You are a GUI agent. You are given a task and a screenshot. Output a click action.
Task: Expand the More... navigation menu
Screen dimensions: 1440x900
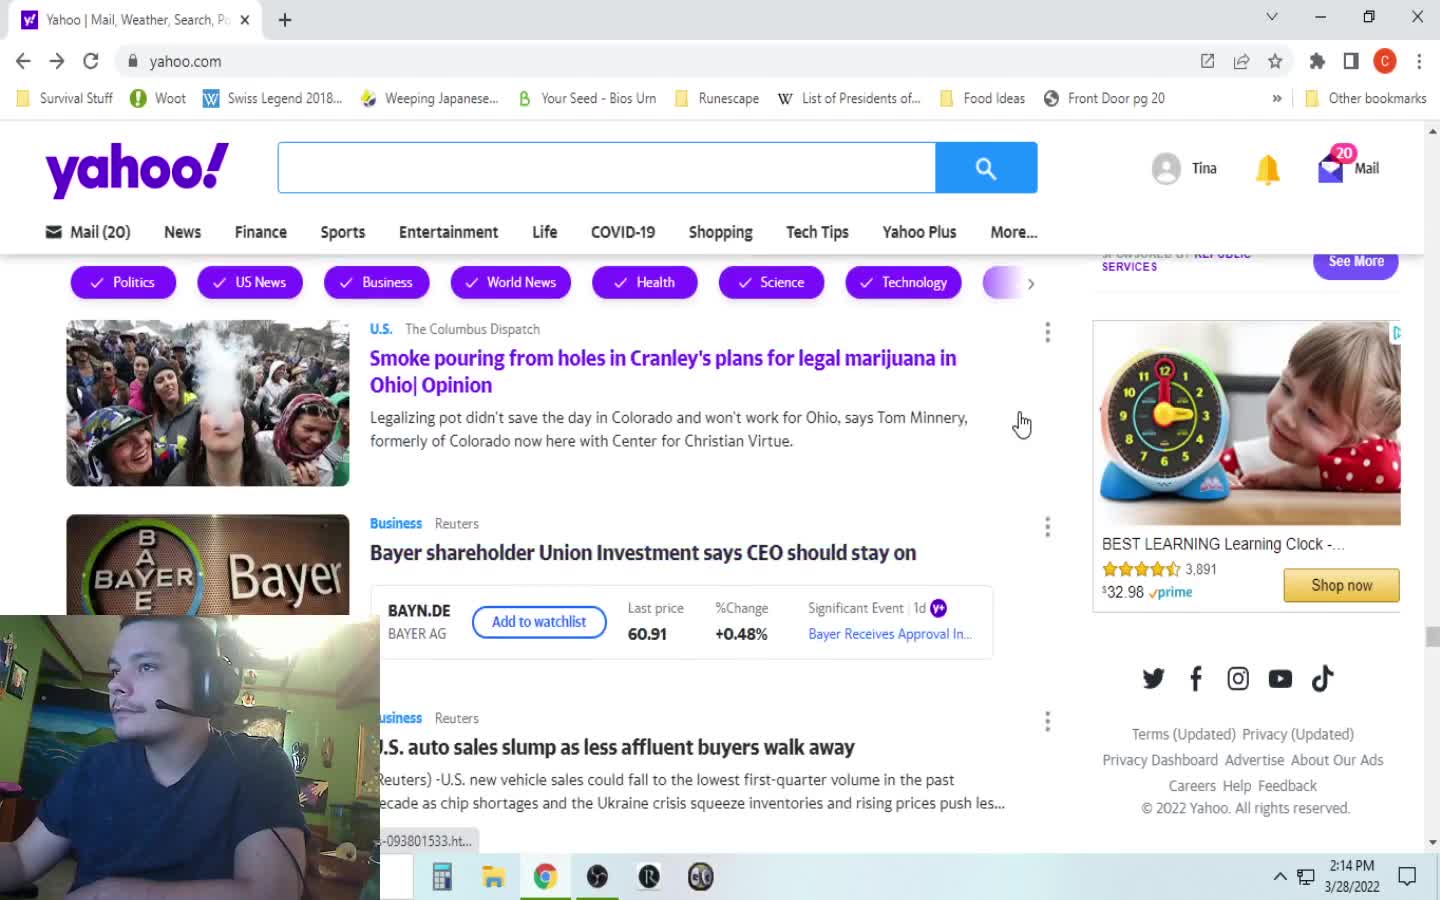click(1014, 232)
